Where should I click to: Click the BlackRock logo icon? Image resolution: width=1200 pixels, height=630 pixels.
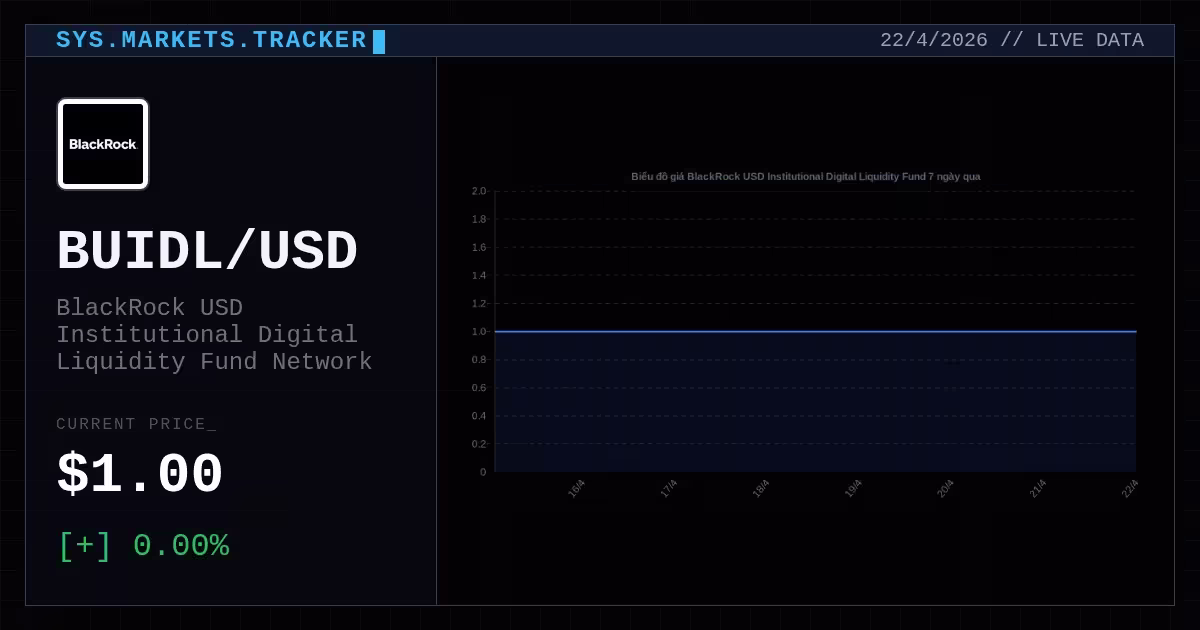[x=103, y=144]
